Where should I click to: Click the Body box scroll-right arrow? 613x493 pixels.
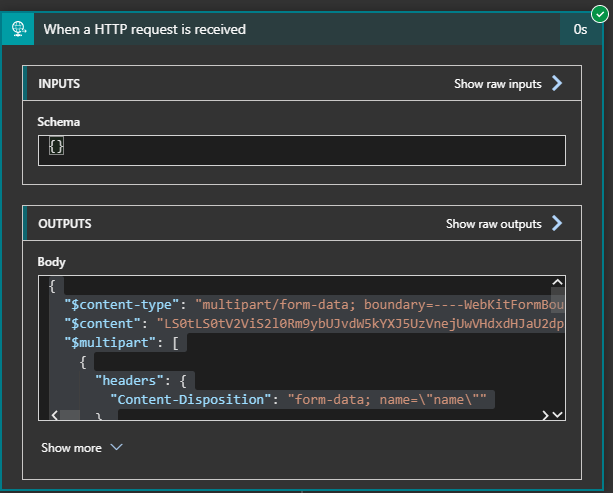coord(545,415)
